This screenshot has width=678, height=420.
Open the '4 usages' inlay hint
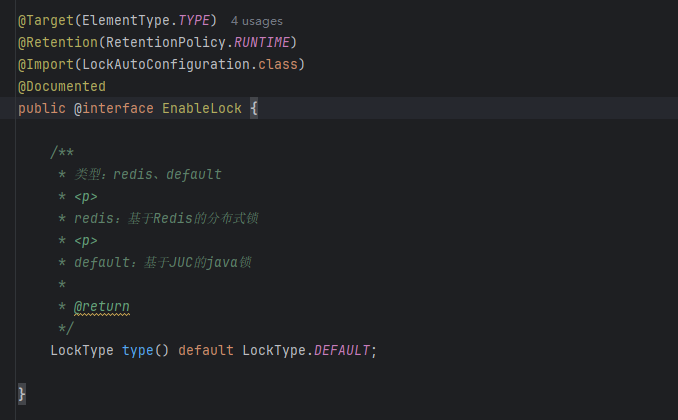[x=256, y=21]
